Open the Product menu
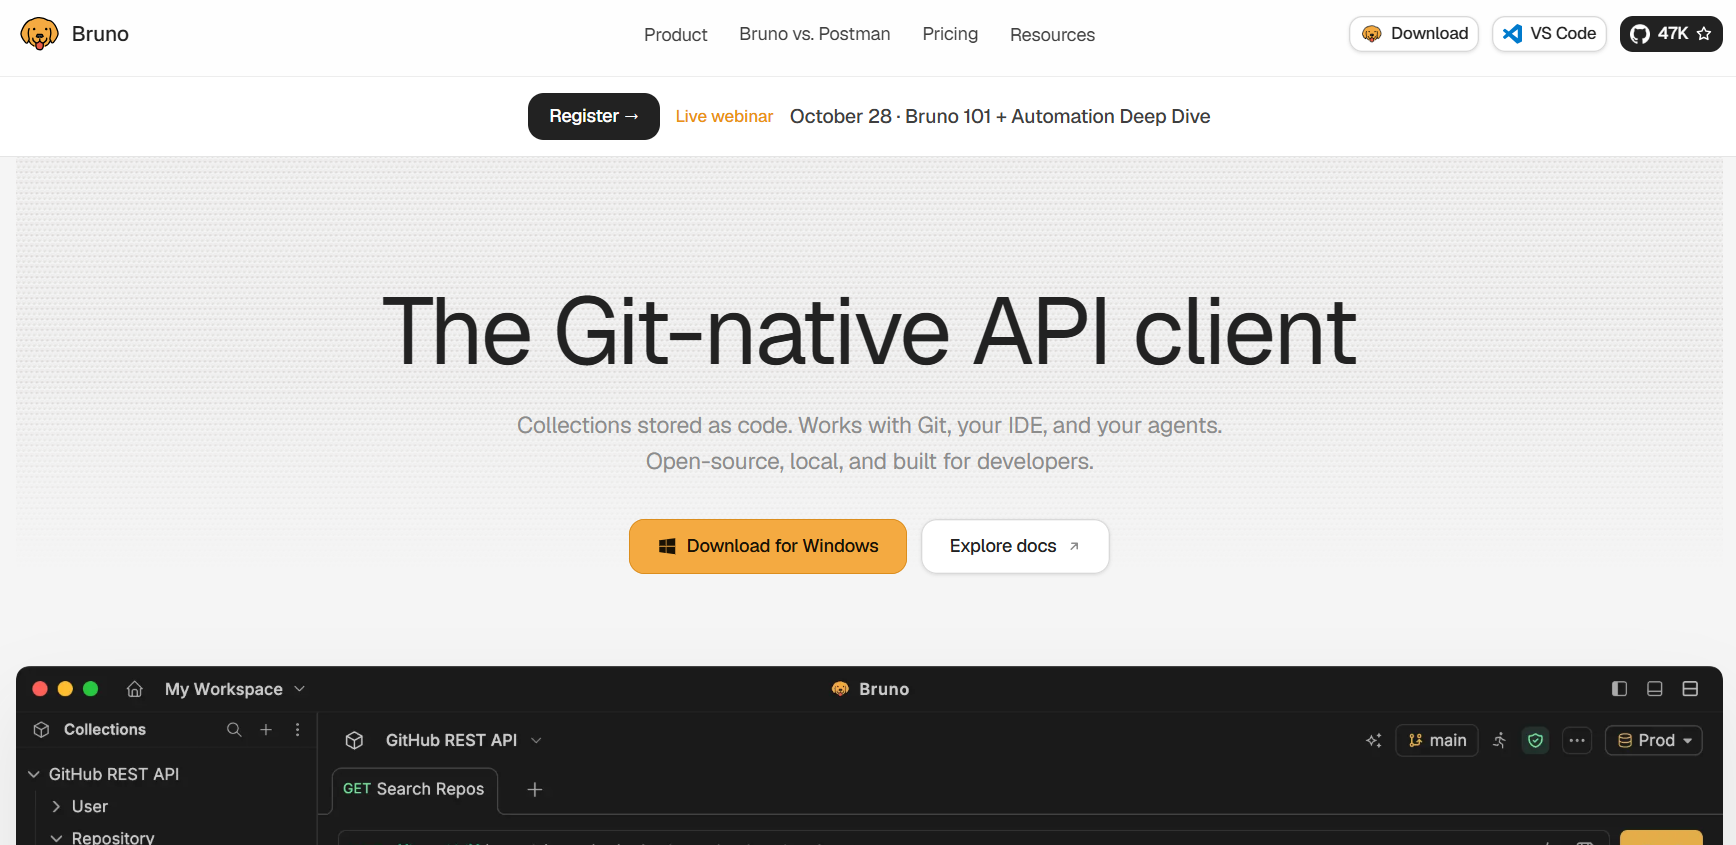1736x845 pixels. [x=676, y=35]
